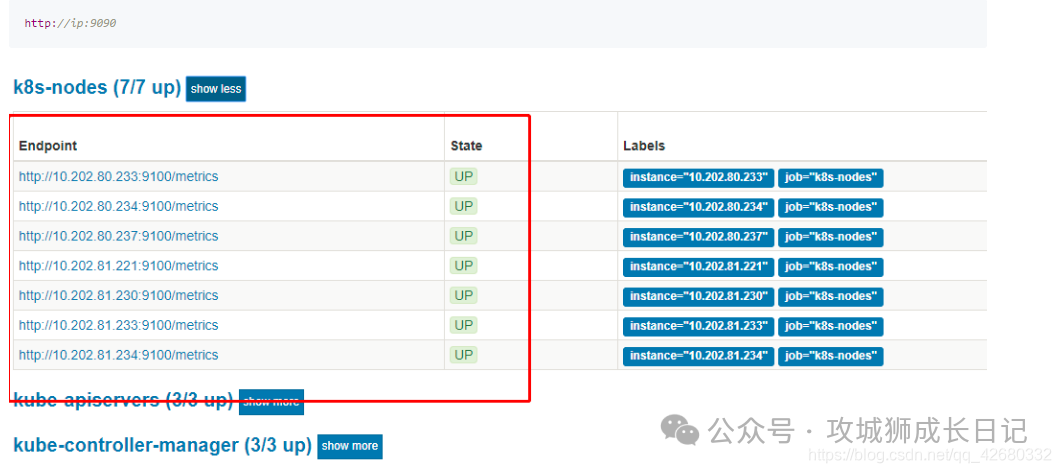Open endpoint http://10.202.81.233:9100/metrics
The image size is (1061, 473).
tap(118, 325)
